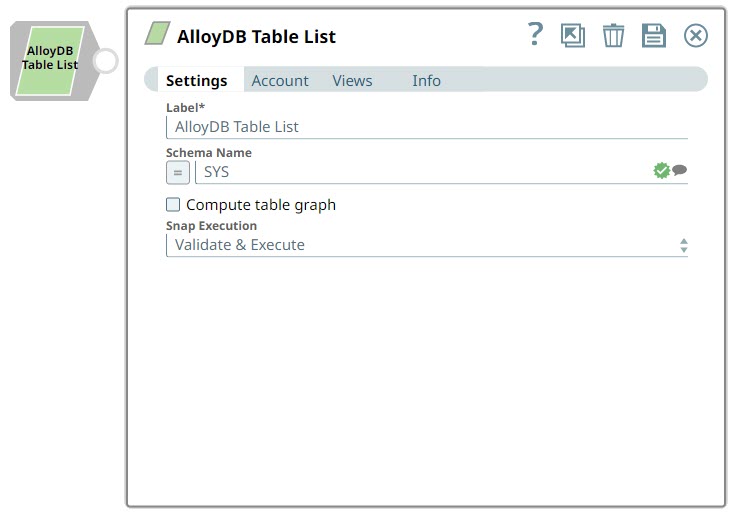Click the Schema Name input field
Screen dimensions: 734x514
420,172
